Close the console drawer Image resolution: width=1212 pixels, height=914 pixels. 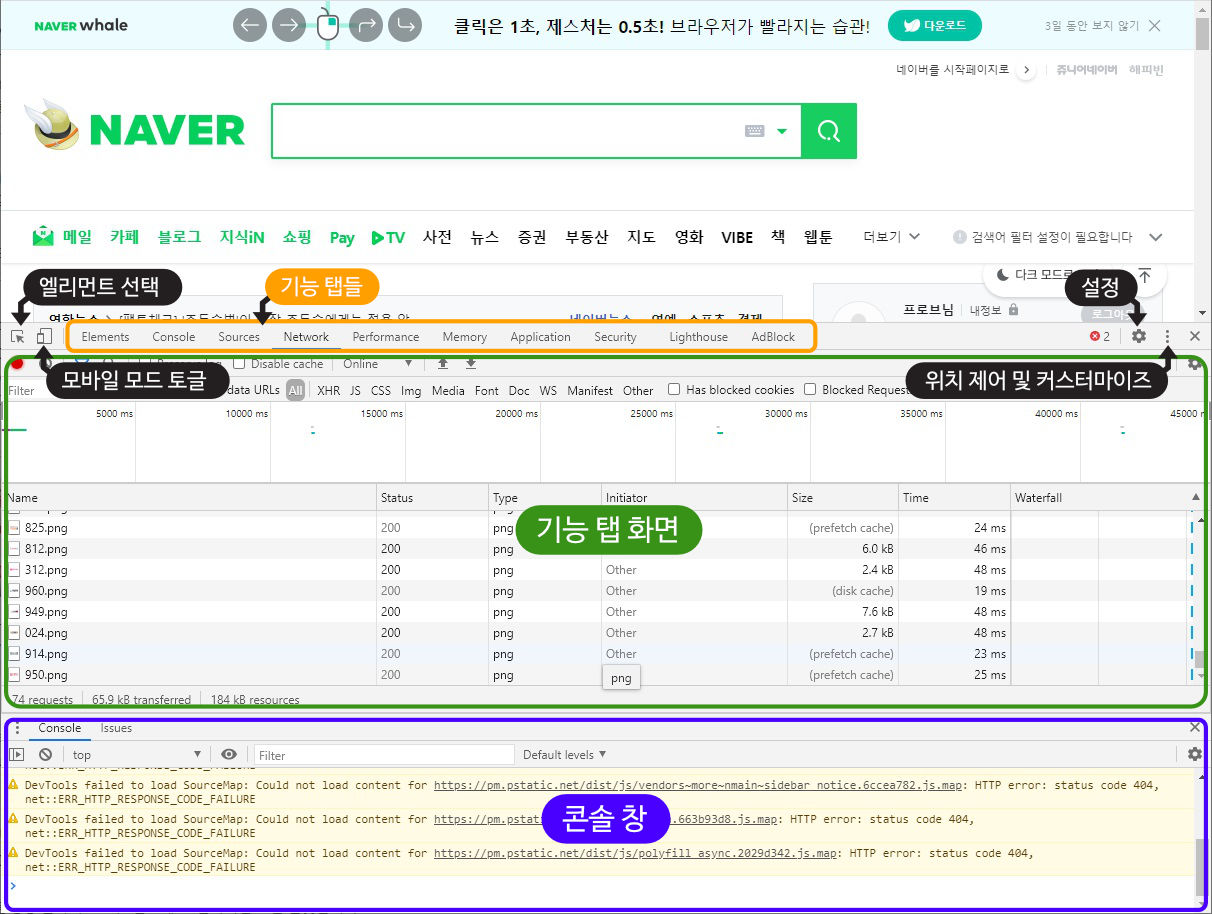tap(1195, 728)
